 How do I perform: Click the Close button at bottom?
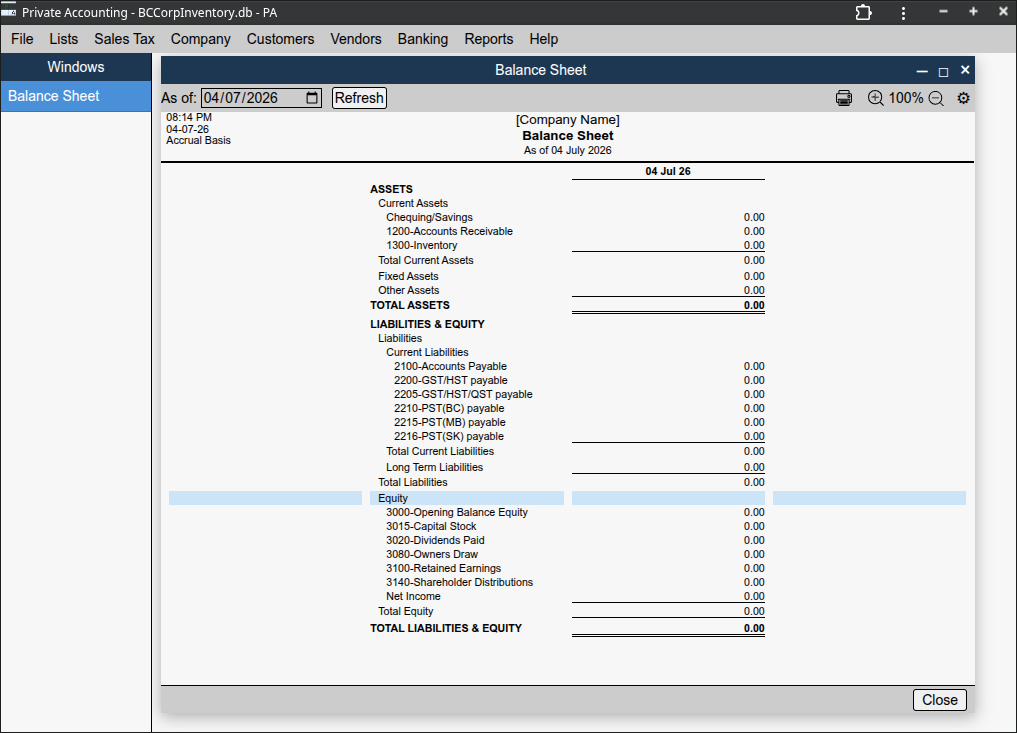[x=939, y=700]
